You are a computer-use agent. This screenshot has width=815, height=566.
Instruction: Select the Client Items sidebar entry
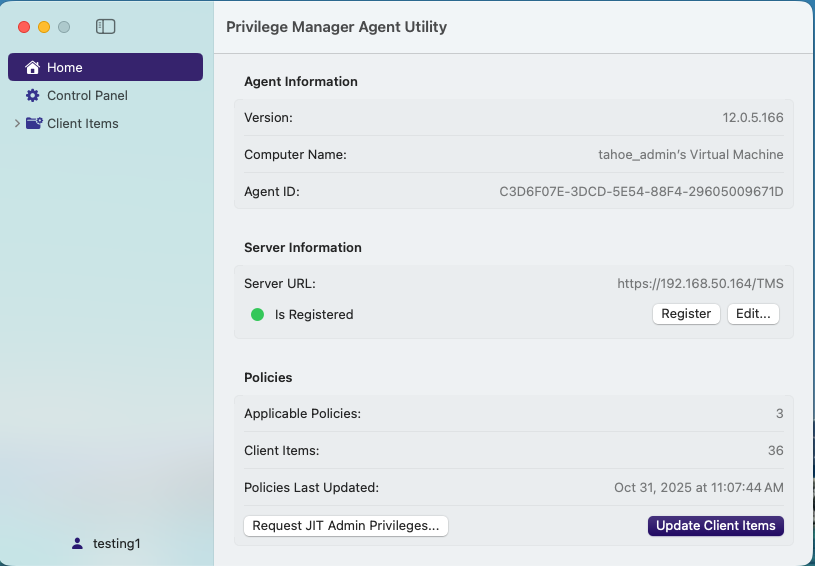(x=83, y=123)
